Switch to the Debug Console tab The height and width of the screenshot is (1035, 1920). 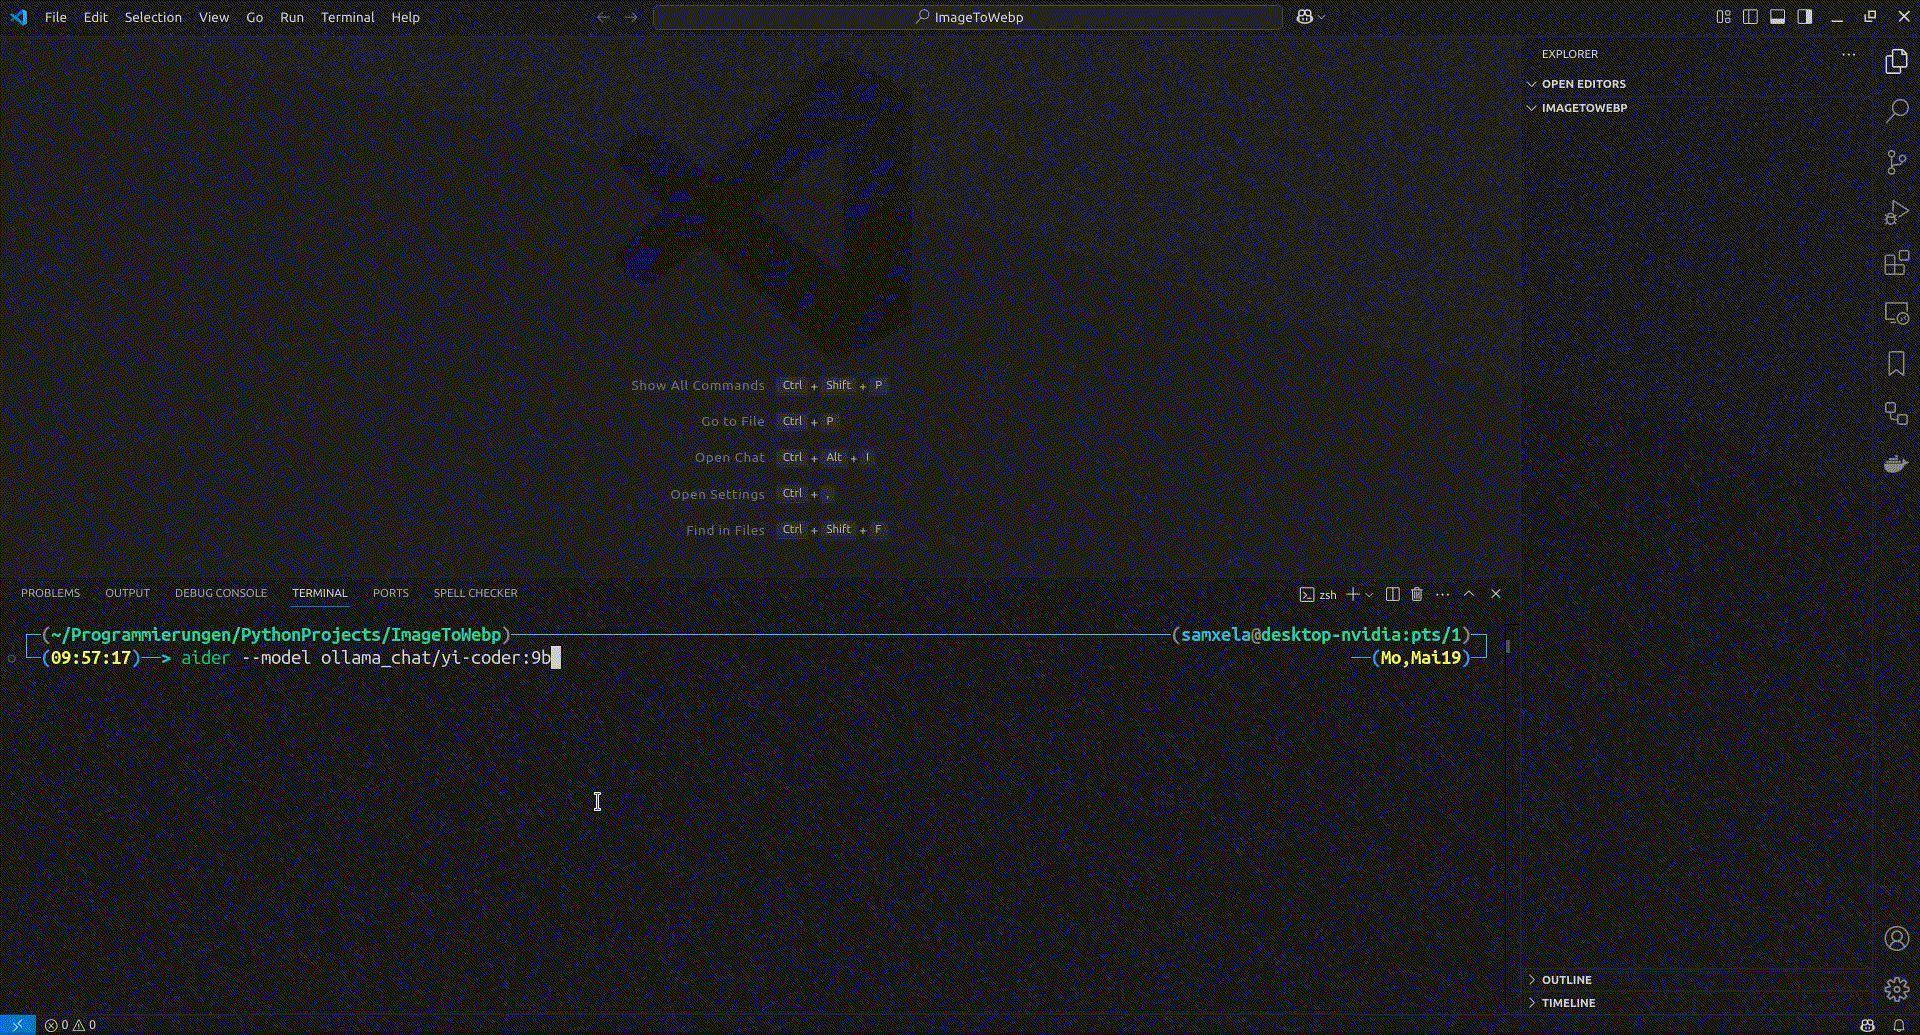221,593
